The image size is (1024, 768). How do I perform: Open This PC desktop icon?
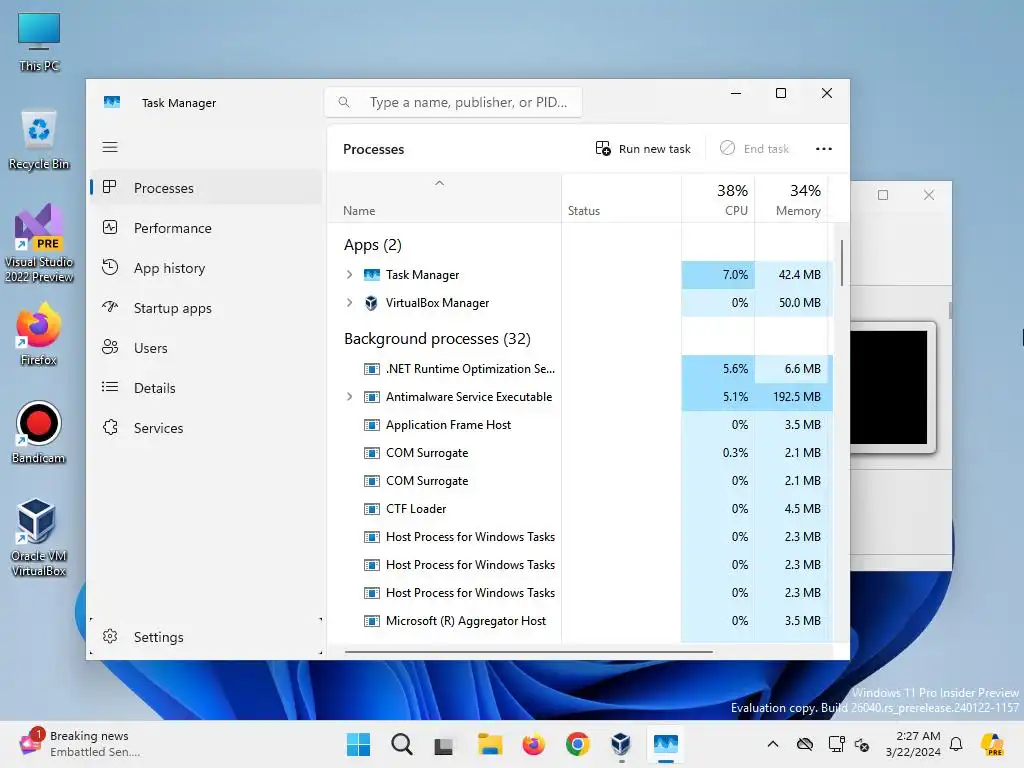coord(39,42)
